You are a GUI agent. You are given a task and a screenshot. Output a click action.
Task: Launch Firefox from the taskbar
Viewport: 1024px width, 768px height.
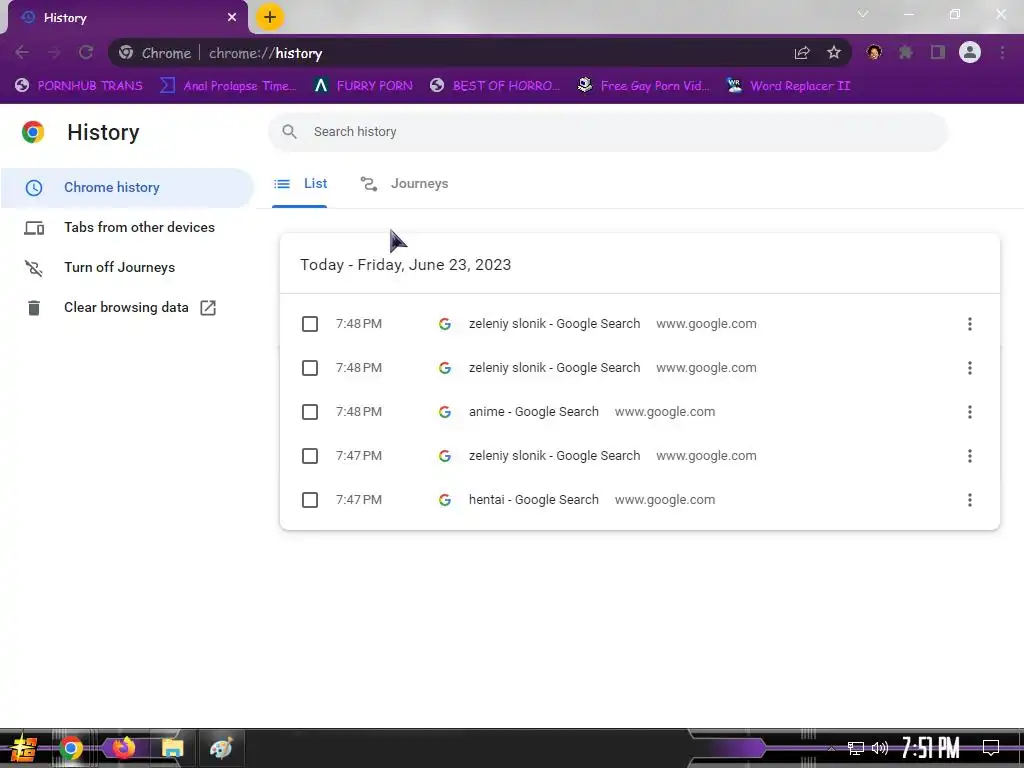(x=123, y=748)
